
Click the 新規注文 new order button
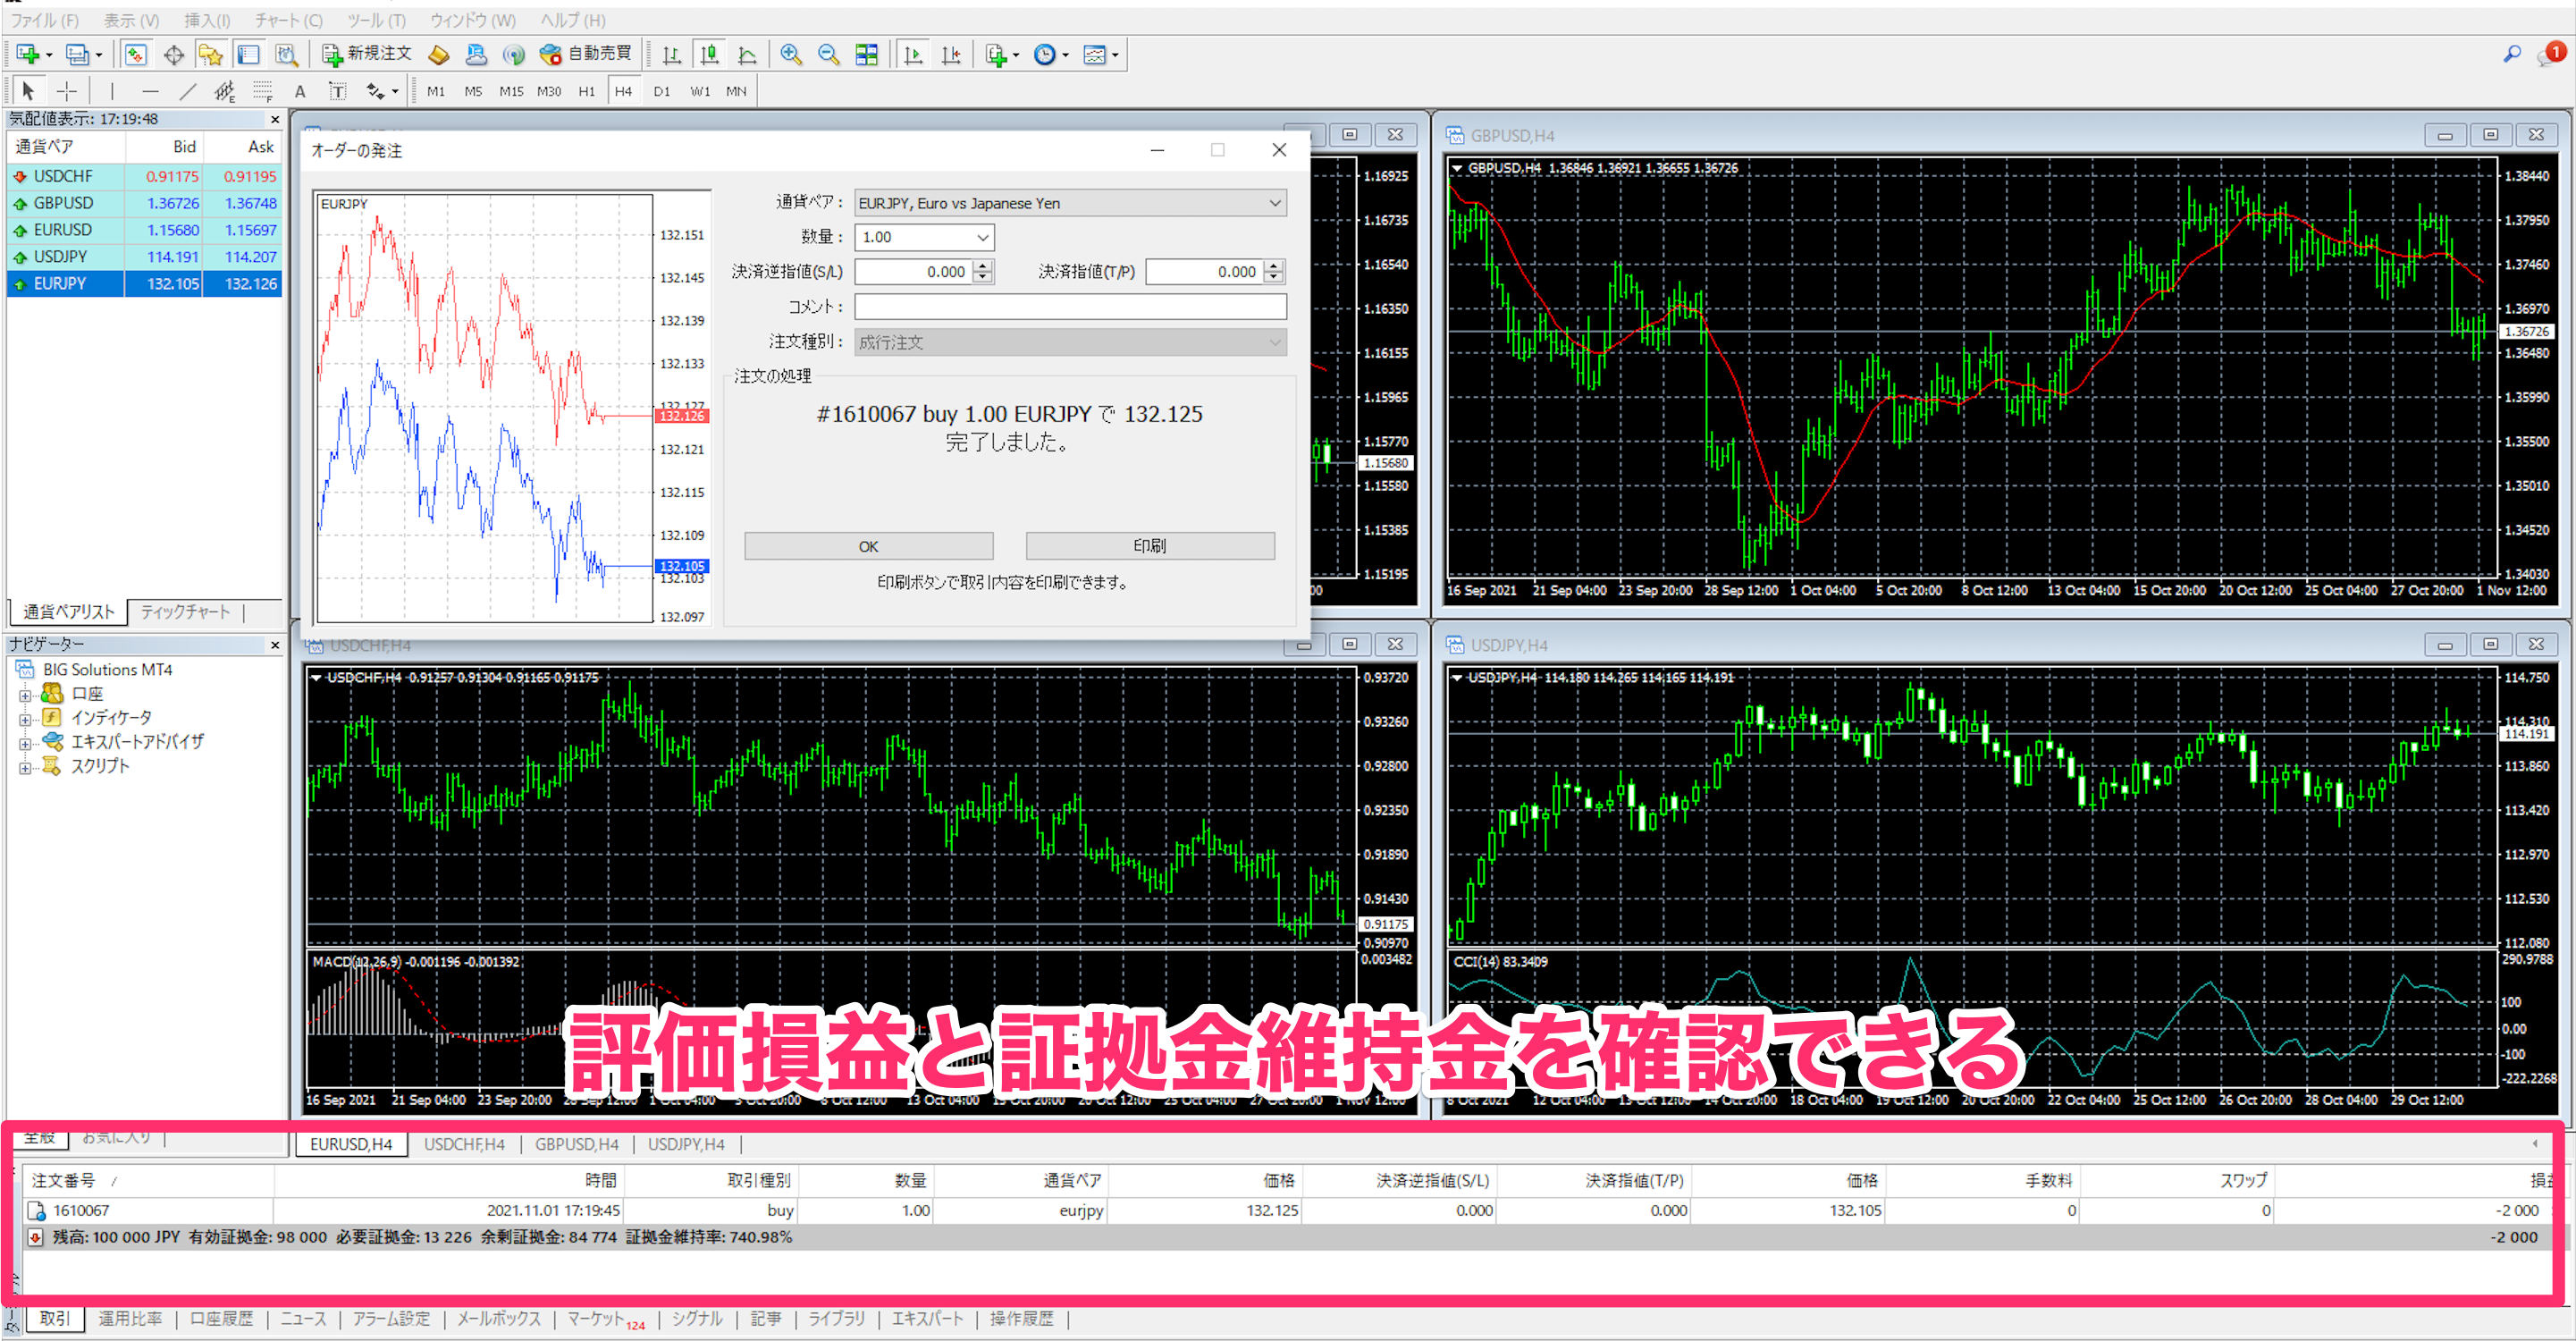[366, 54]
